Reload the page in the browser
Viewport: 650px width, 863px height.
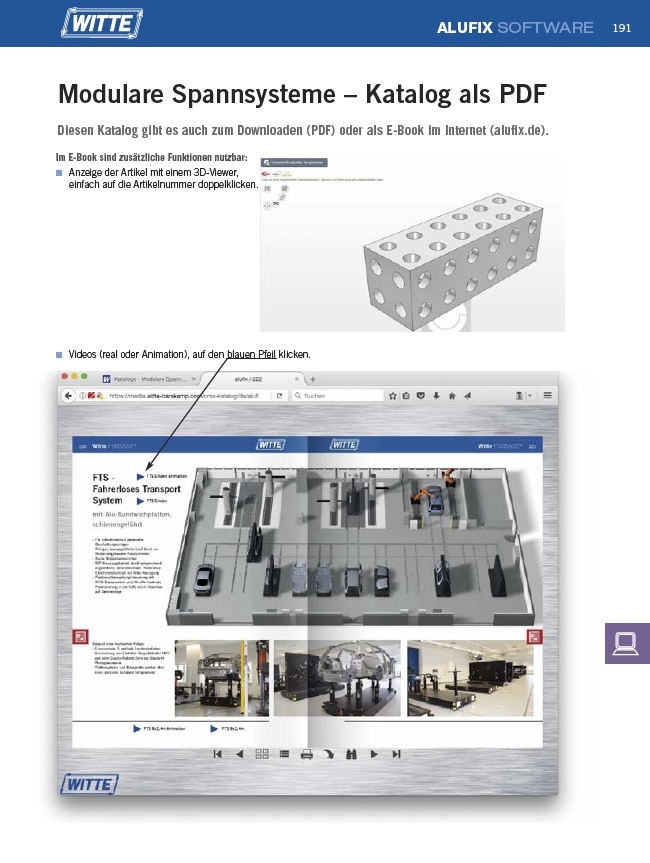point(280,395)
